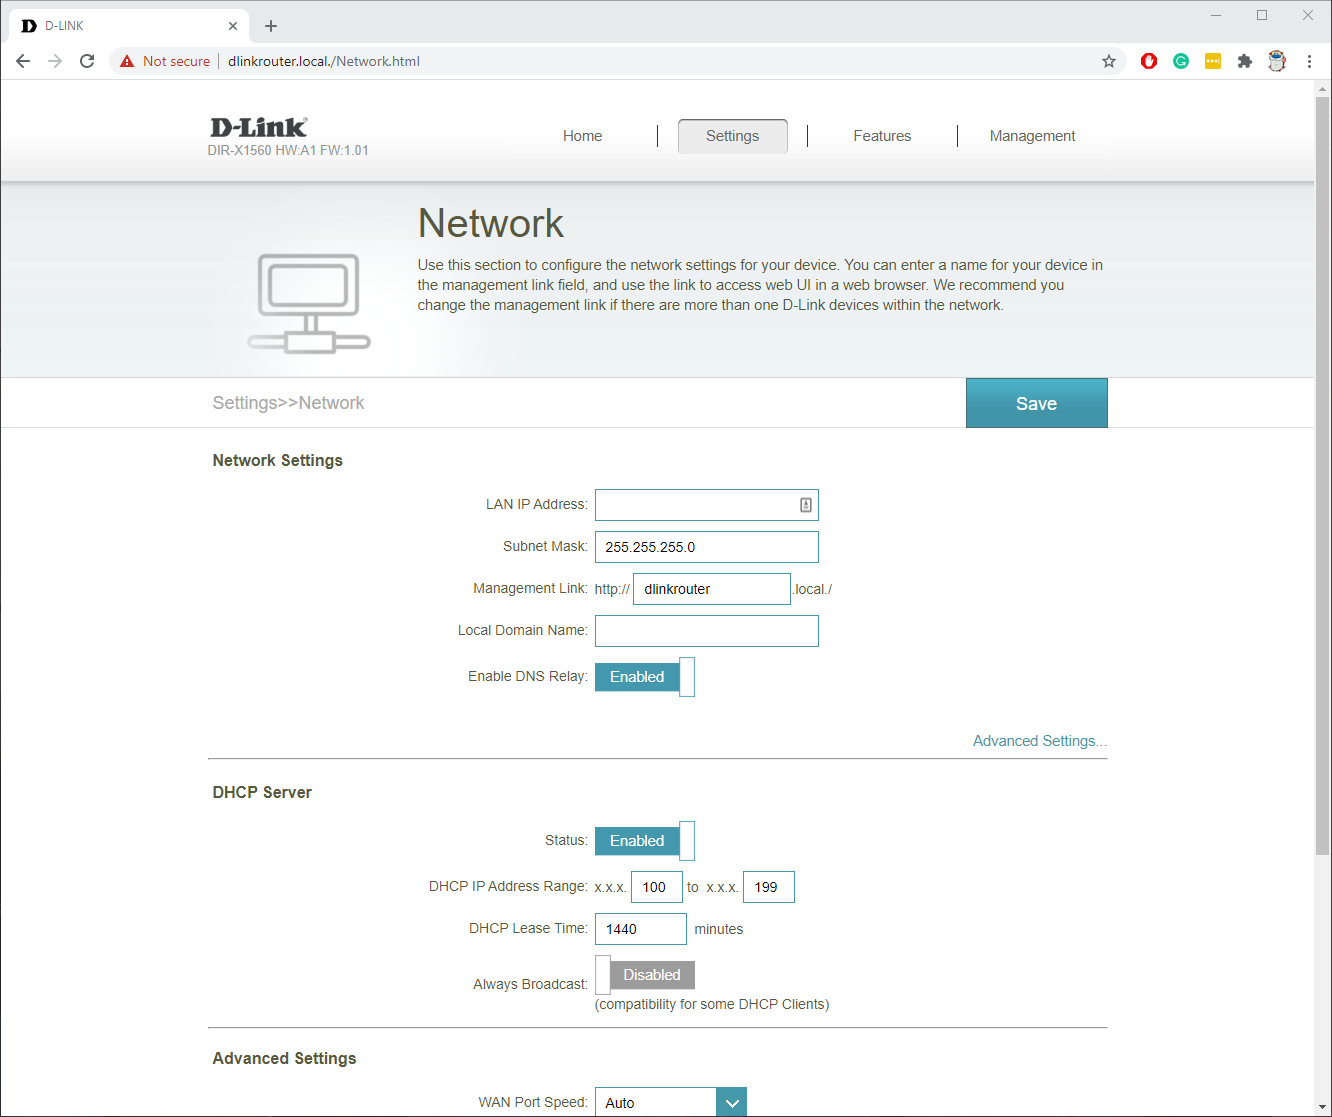This screenshot has height=1117, width=1332.
Task: Open a new browser tab
Action: 271,26
